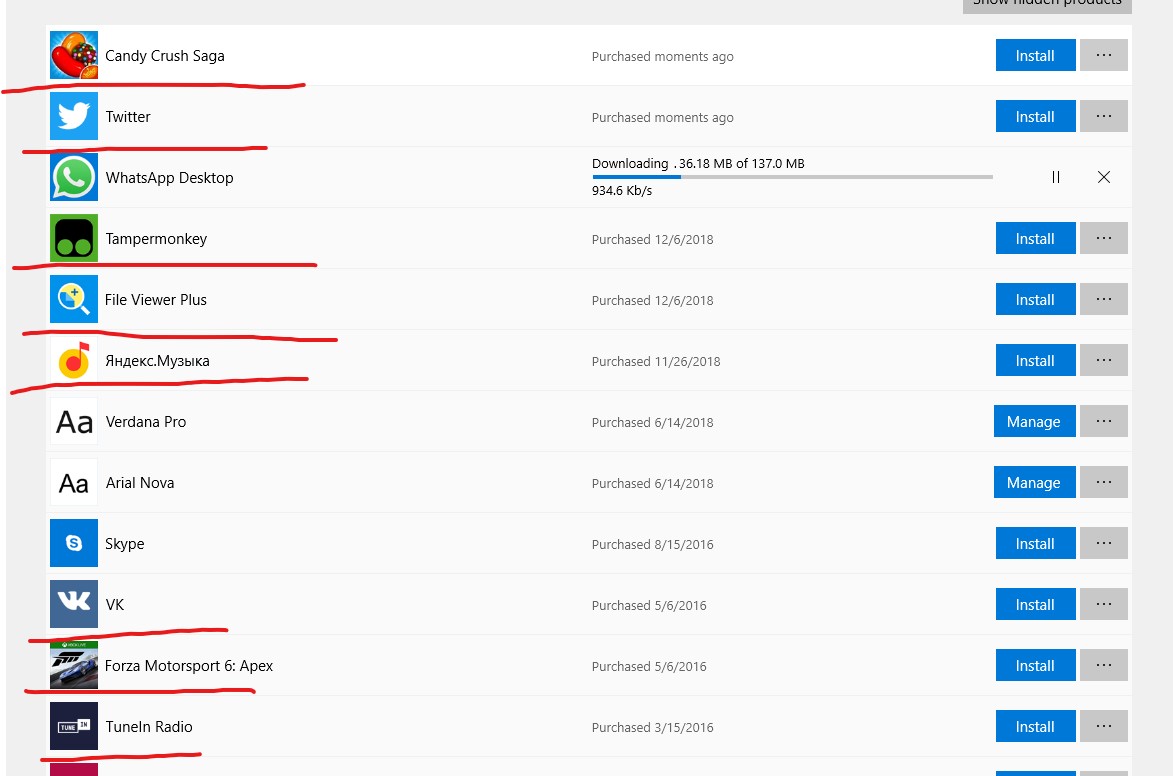Install the VK app
Viewport: 1173px width, 776px height.
(x=1035, y=604)
